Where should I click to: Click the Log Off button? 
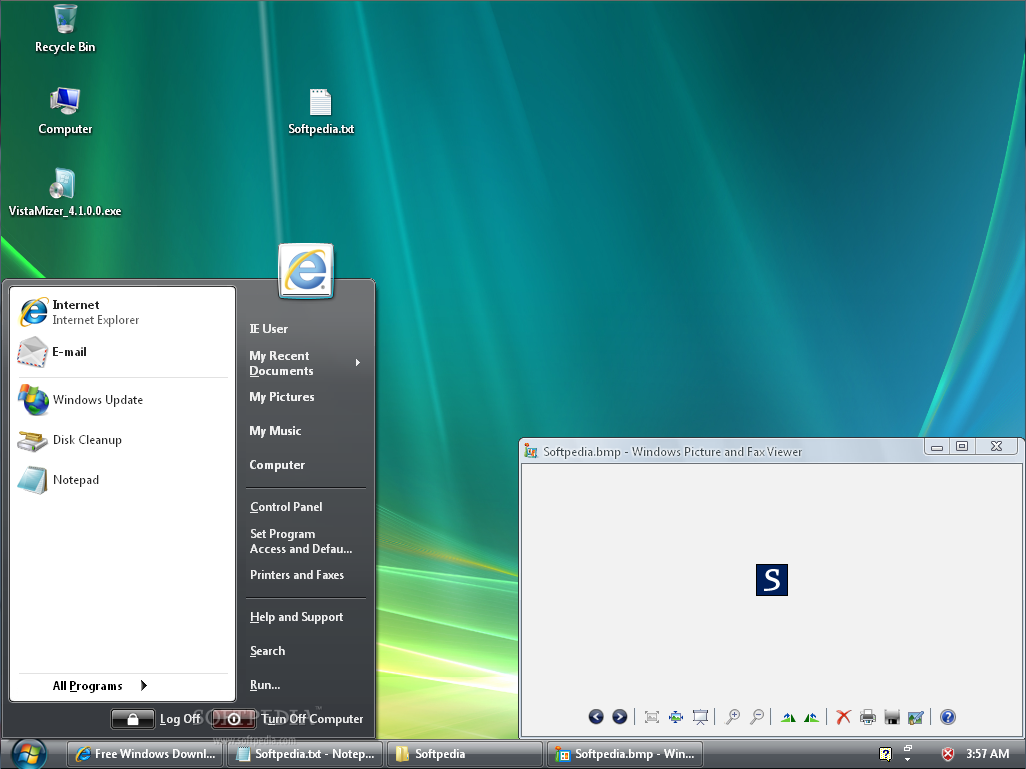tap(132, 719)
